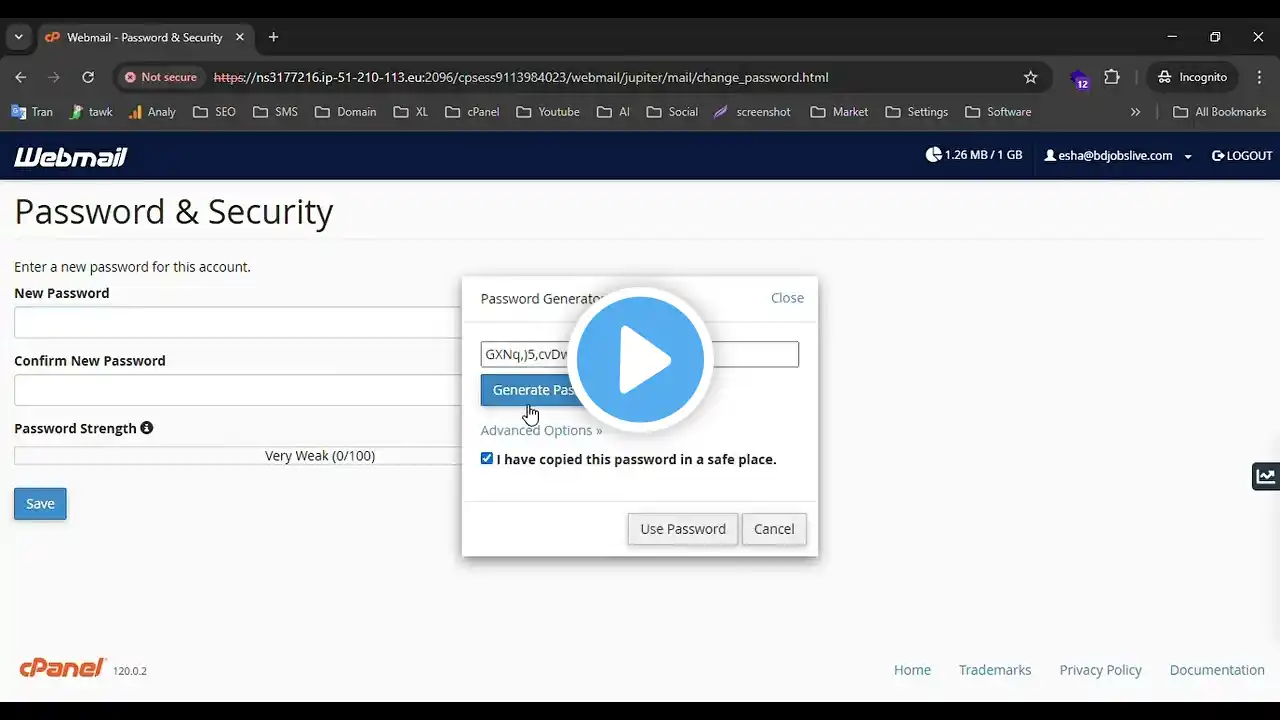Open the tab search dropdown arrow
Screen dimensions: 1280x720
pyautogui.click(x=18, y=37)
